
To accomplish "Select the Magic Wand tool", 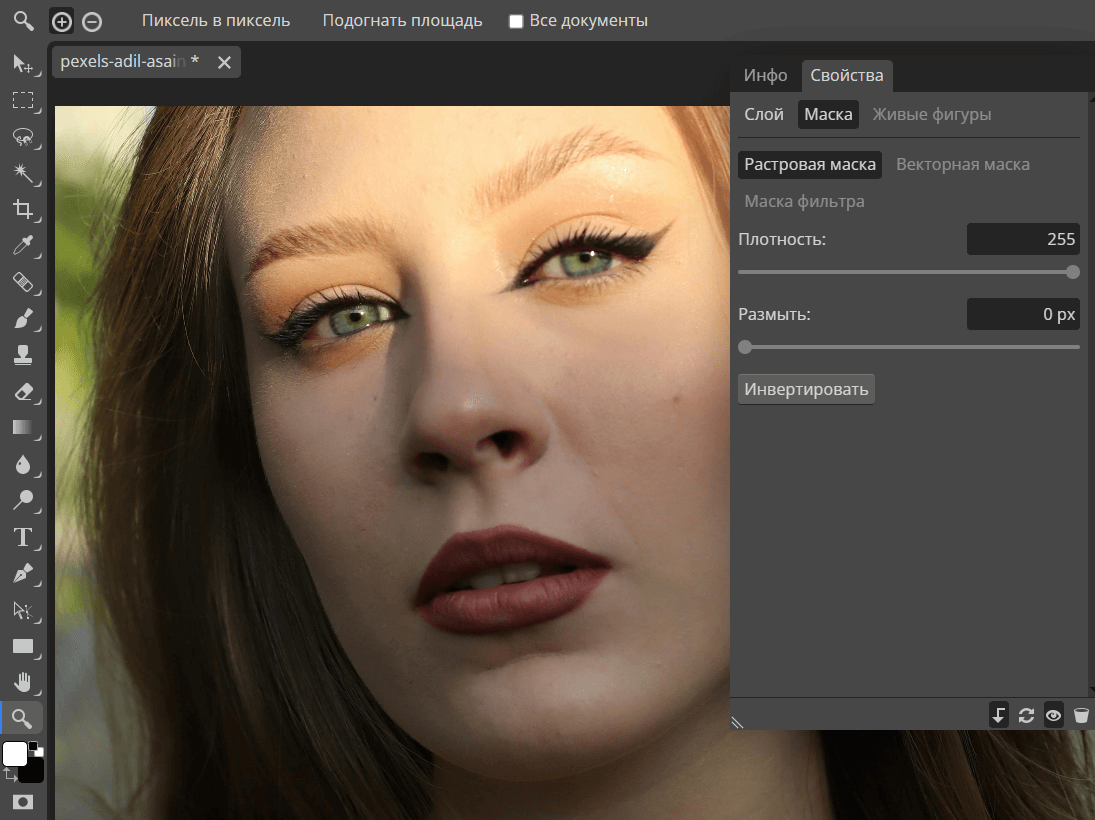I will click(x=23, y=173).
